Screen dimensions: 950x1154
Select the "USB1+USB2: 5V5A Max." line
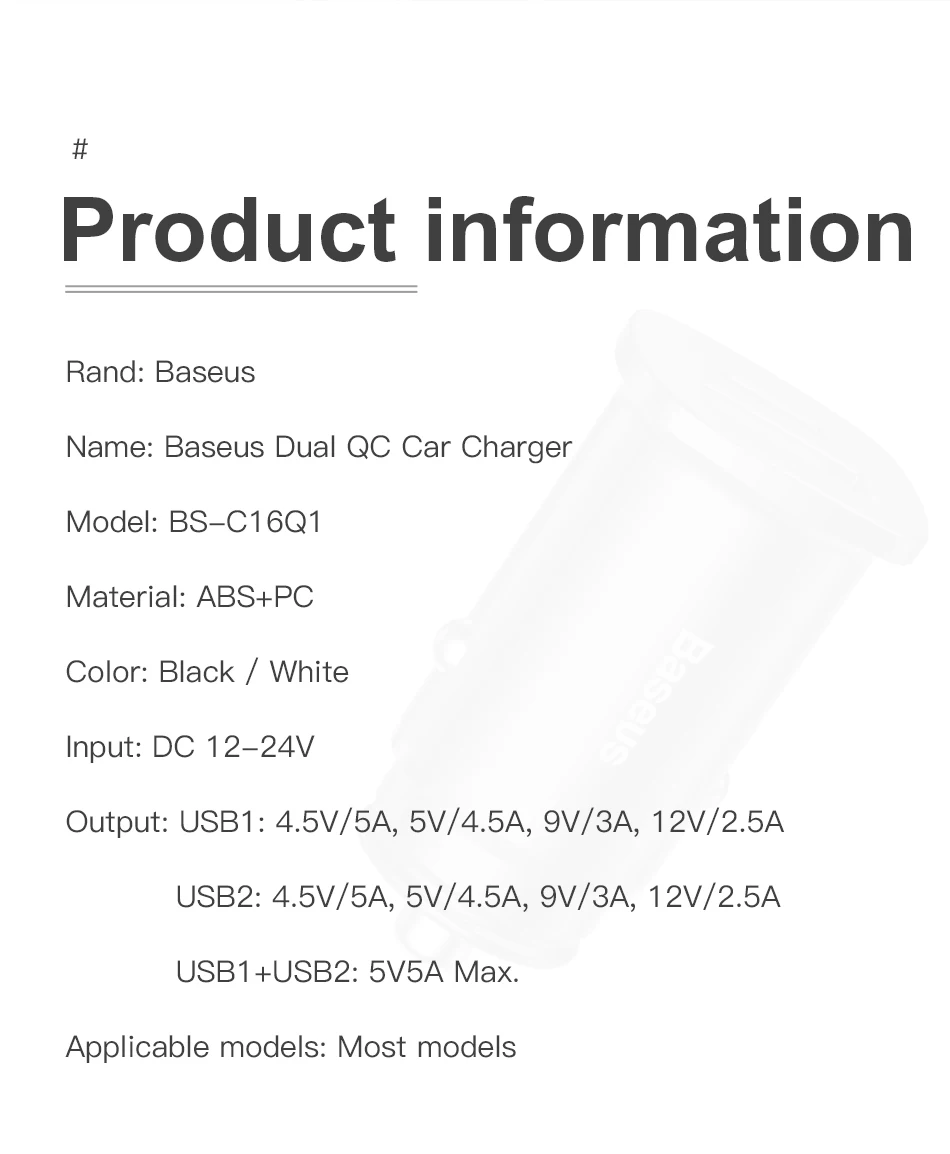coord(347,972)
